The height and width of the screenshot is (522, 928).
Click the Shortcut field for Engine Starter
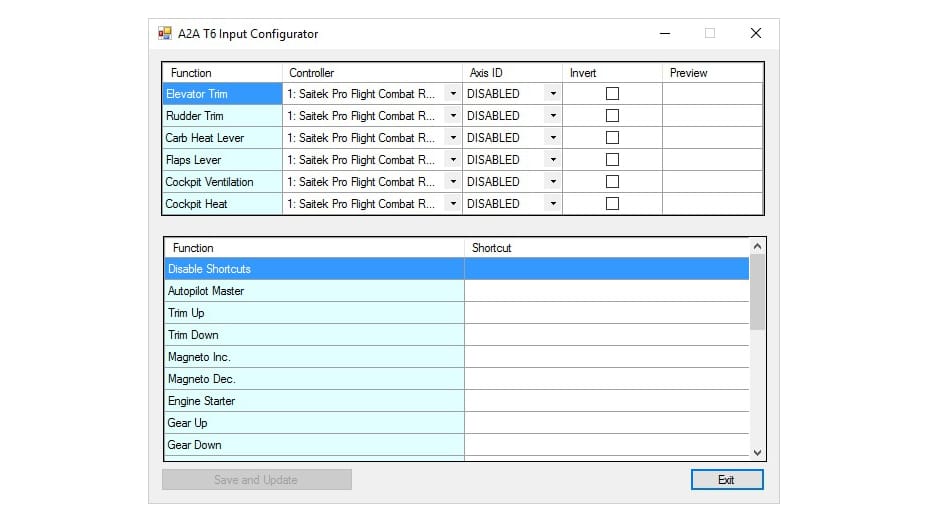pyautogui.click(x=606, y=401)
